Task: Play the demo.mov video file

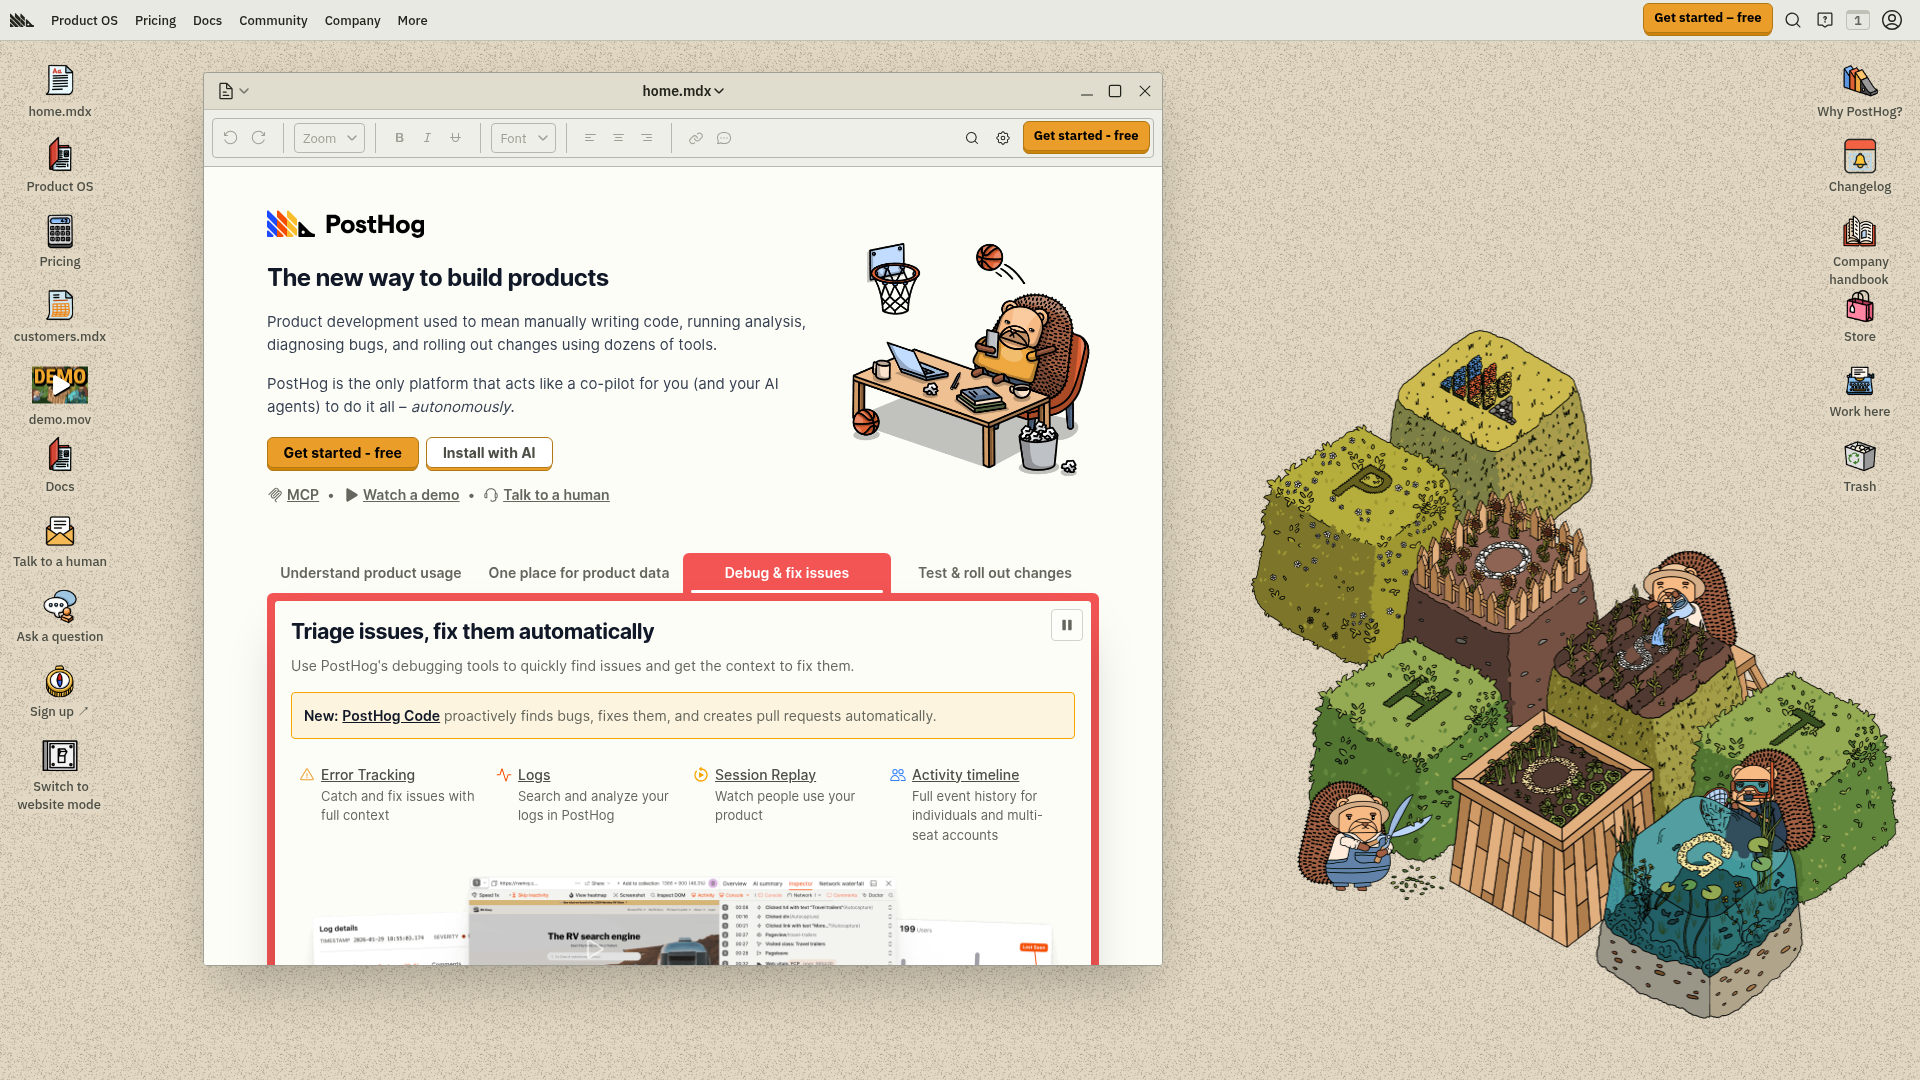Action: pos(60,395)
